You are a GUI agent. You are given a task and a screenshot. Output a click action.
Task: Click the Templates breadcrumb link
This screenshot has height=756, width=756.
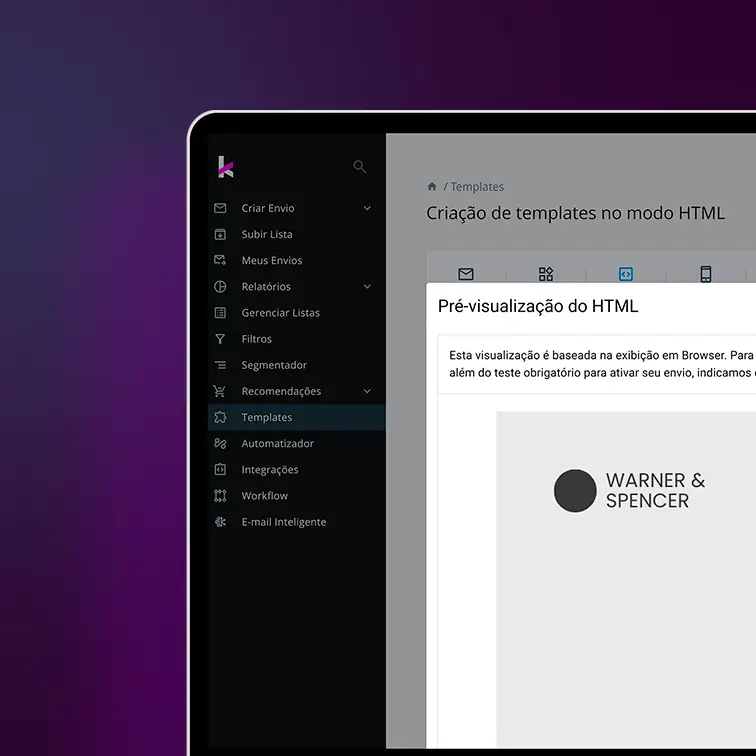click(x=477, y=187)
